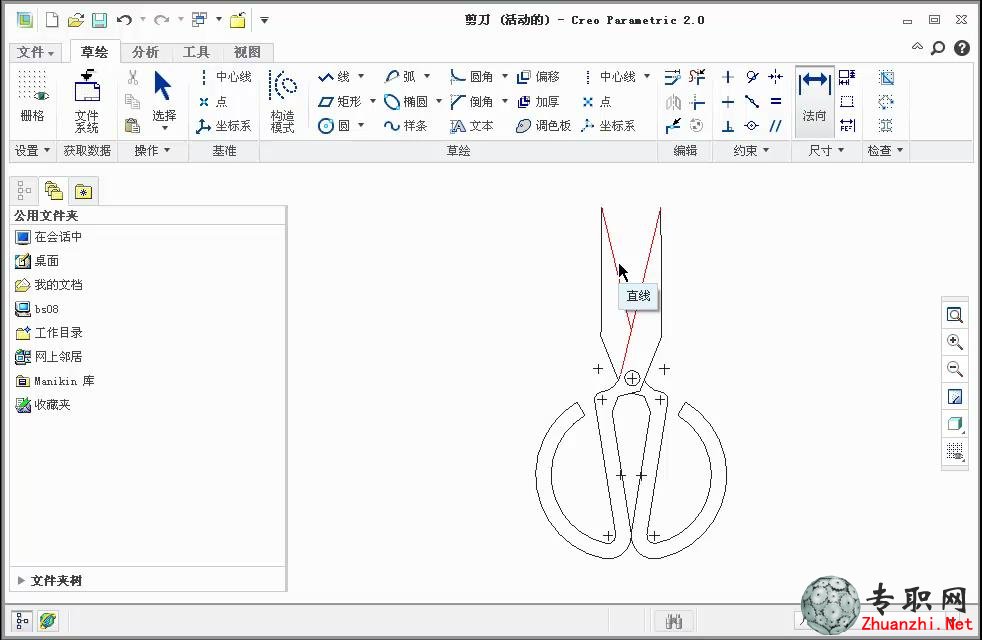This screenshot has width=982, height=640.
Task: Select the 弧 arc tool
Action: click(x=400, y=77)
